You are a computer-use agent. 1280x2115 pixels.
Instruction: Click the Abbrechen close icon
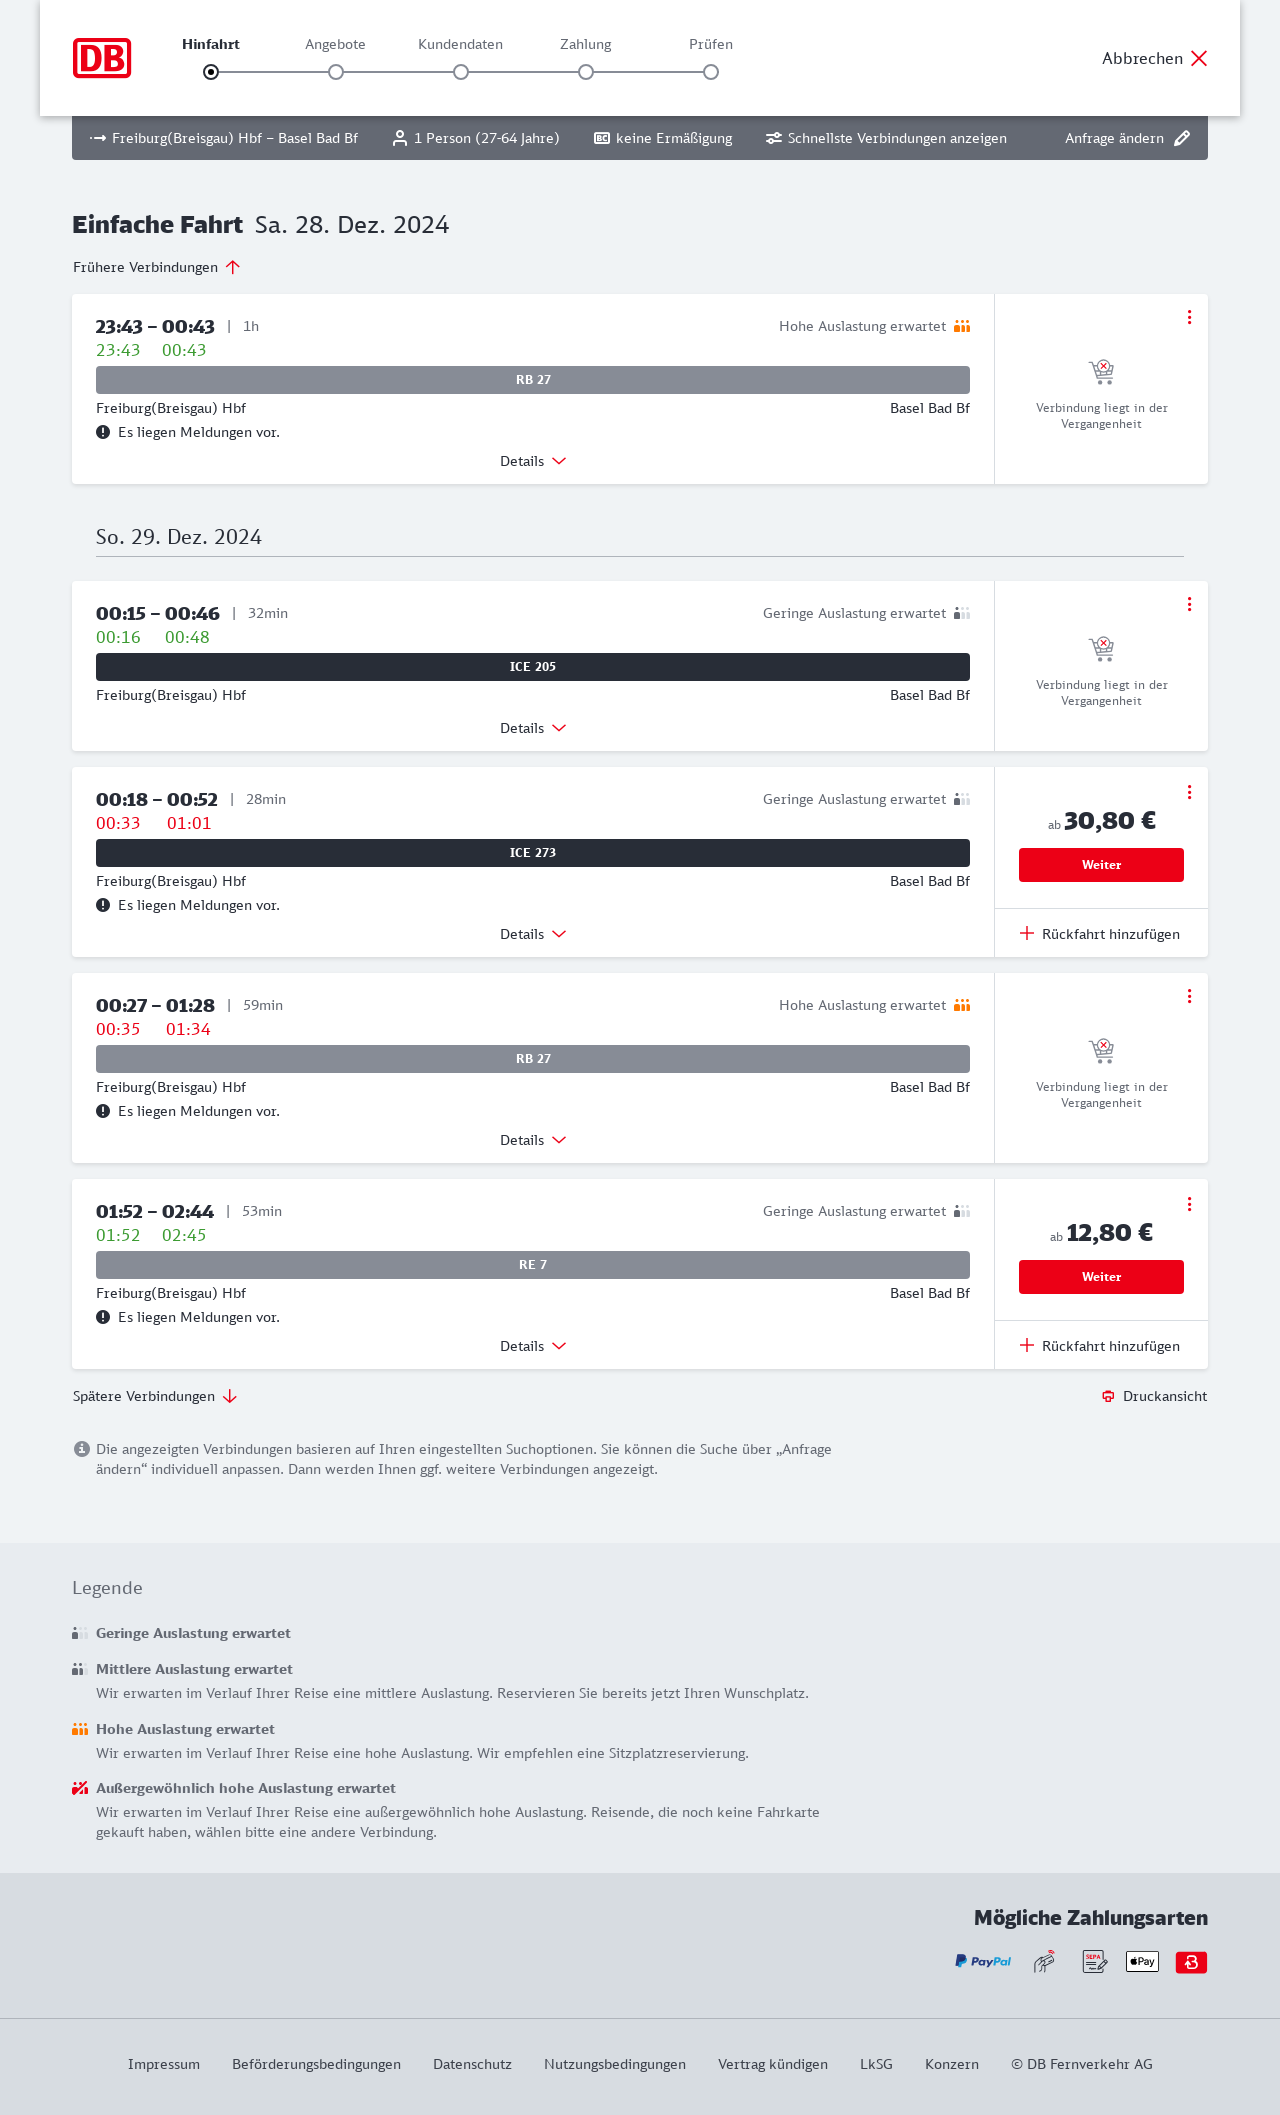(x=1199, y=58)
